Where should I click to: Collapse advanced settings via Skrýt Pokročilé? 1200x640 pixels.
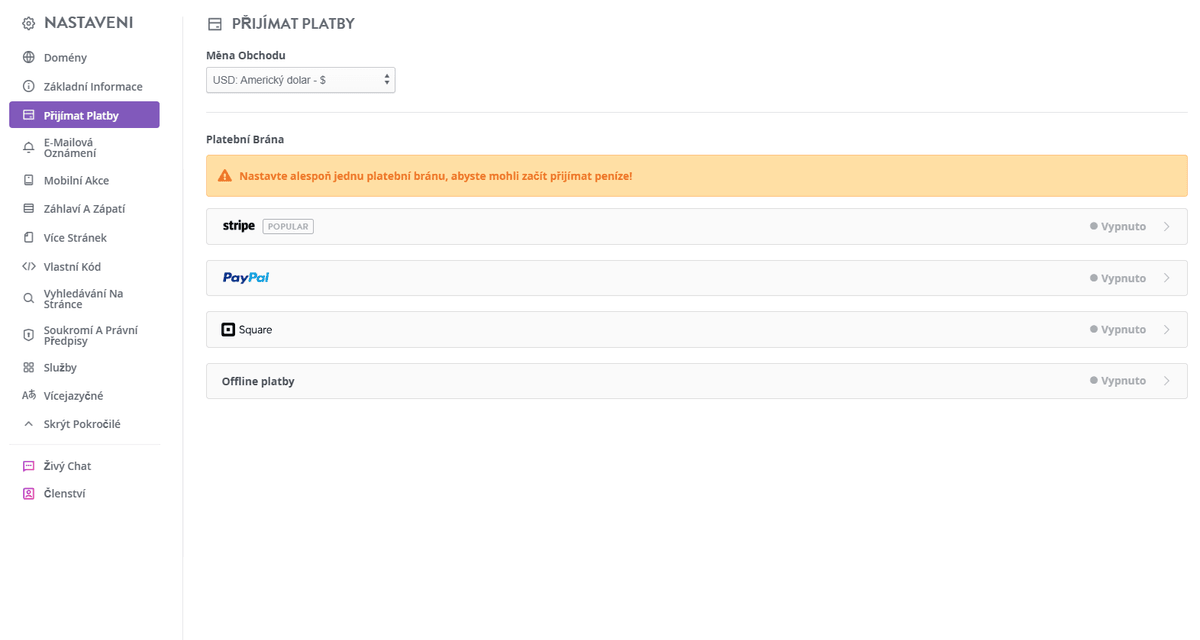coord(82,424)
